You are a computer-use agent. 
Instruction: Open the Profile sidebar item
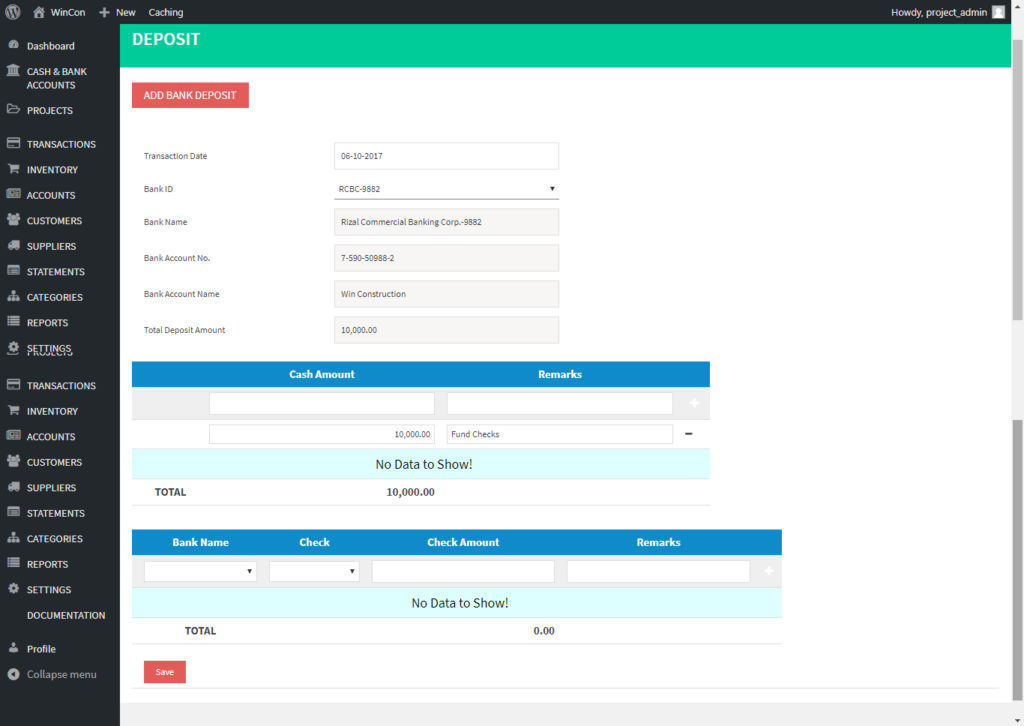click(x=41, y=649)
